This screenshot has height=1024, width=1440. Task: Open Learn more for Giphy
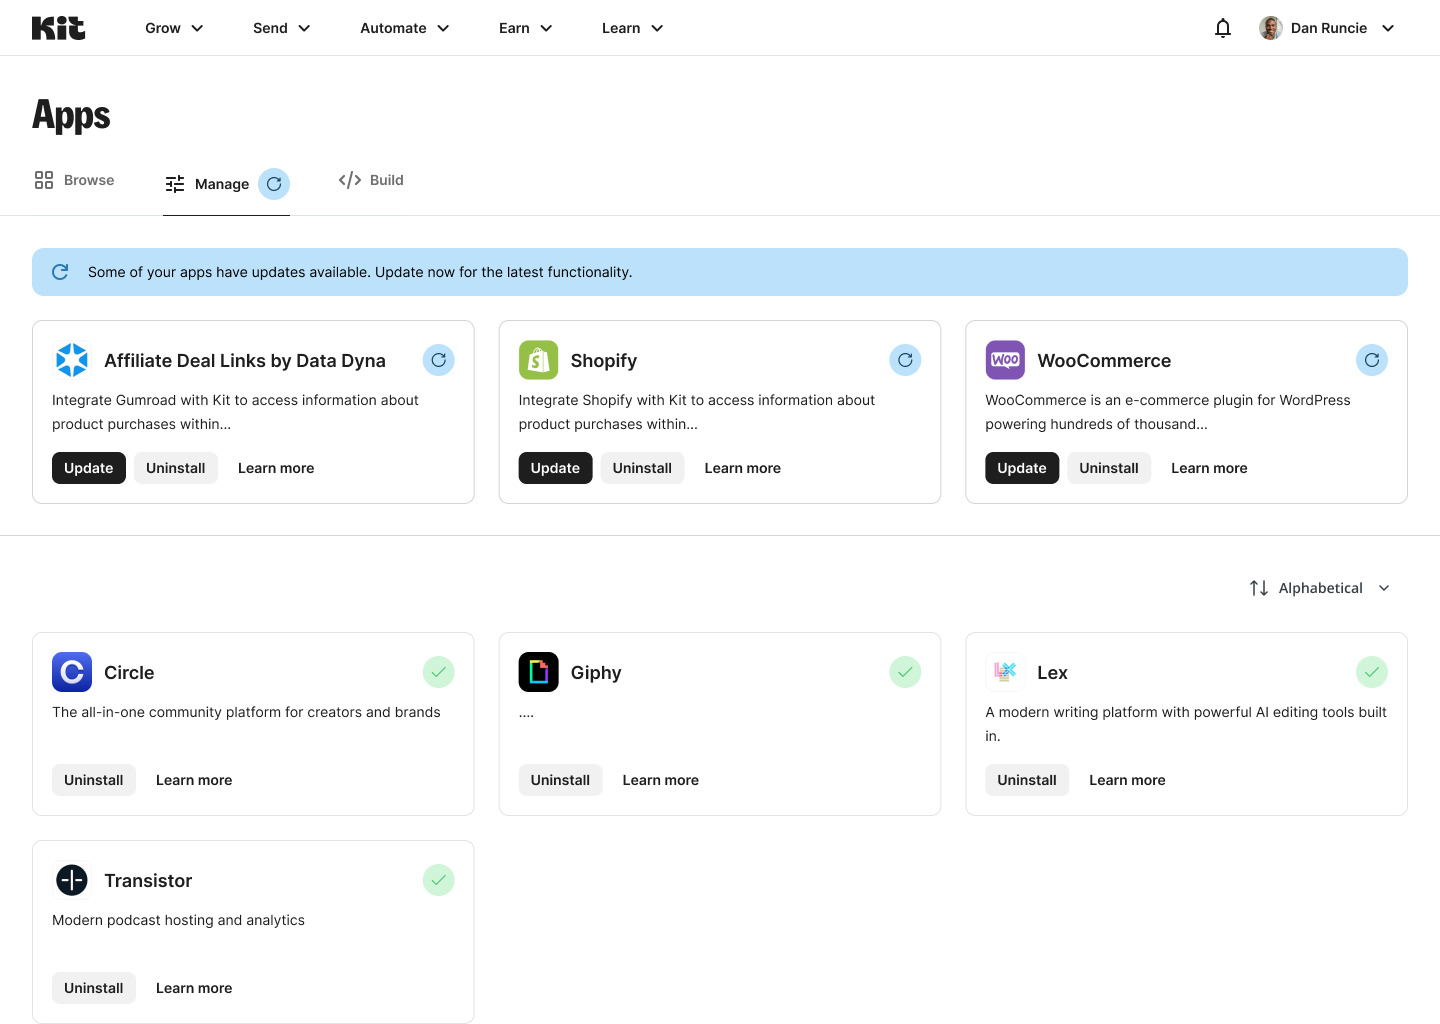click(661, 780)
